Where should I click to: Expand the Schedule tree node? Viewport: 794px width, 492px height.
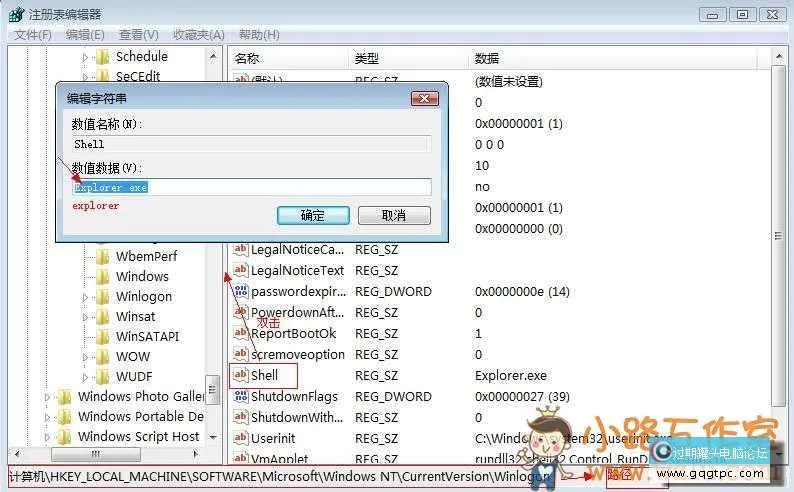[85, 57]
